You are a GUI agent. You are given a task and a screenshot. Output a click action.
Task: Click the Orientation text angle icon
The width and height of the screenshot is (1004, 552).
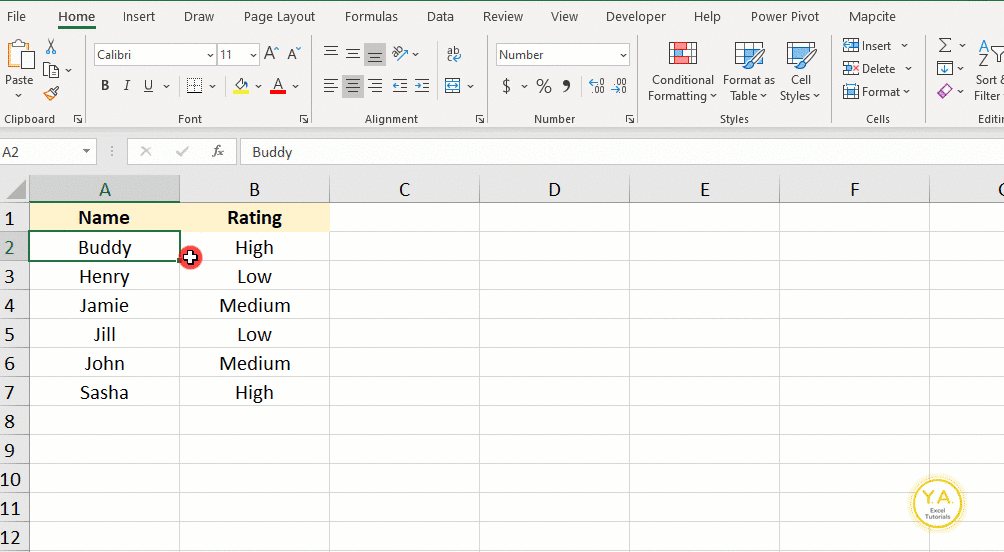coord(401,53)
